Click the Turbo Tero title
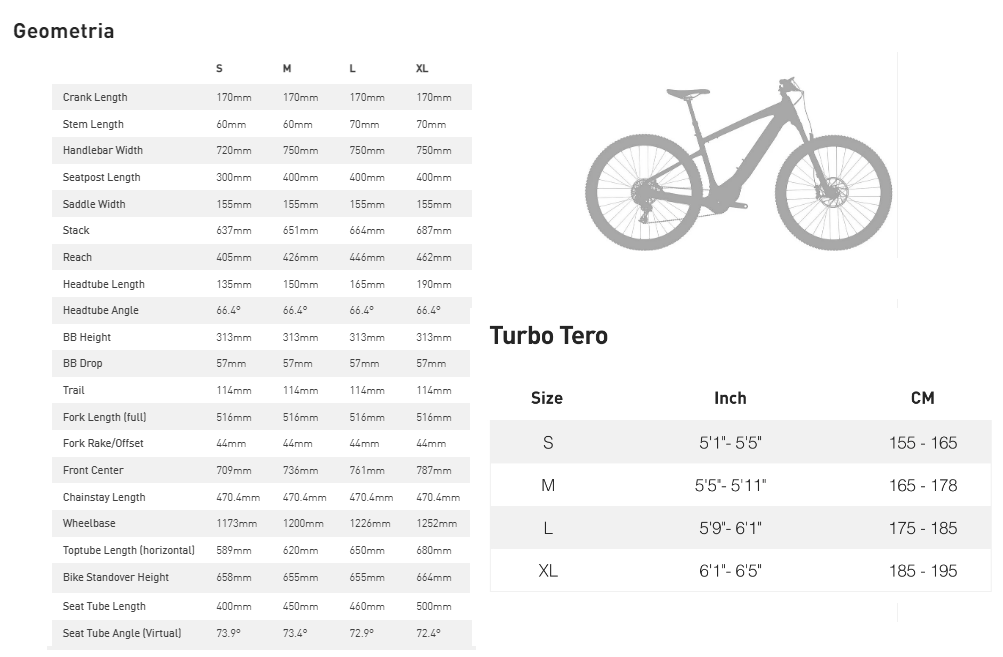 (548, 336)
